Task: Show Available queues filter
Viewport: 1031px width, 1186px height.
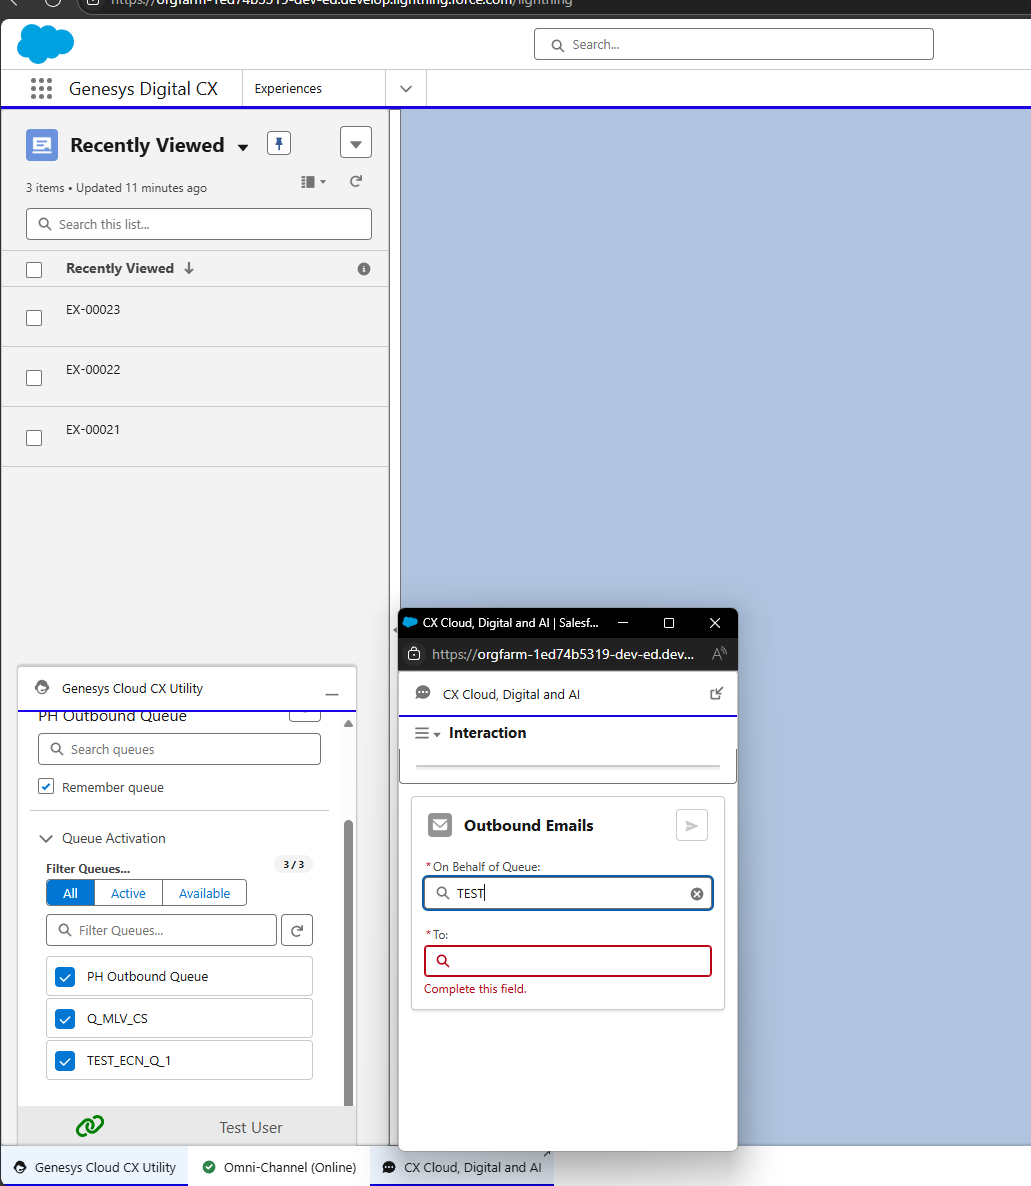Action: pyautogui.click(x=204, y=893)
